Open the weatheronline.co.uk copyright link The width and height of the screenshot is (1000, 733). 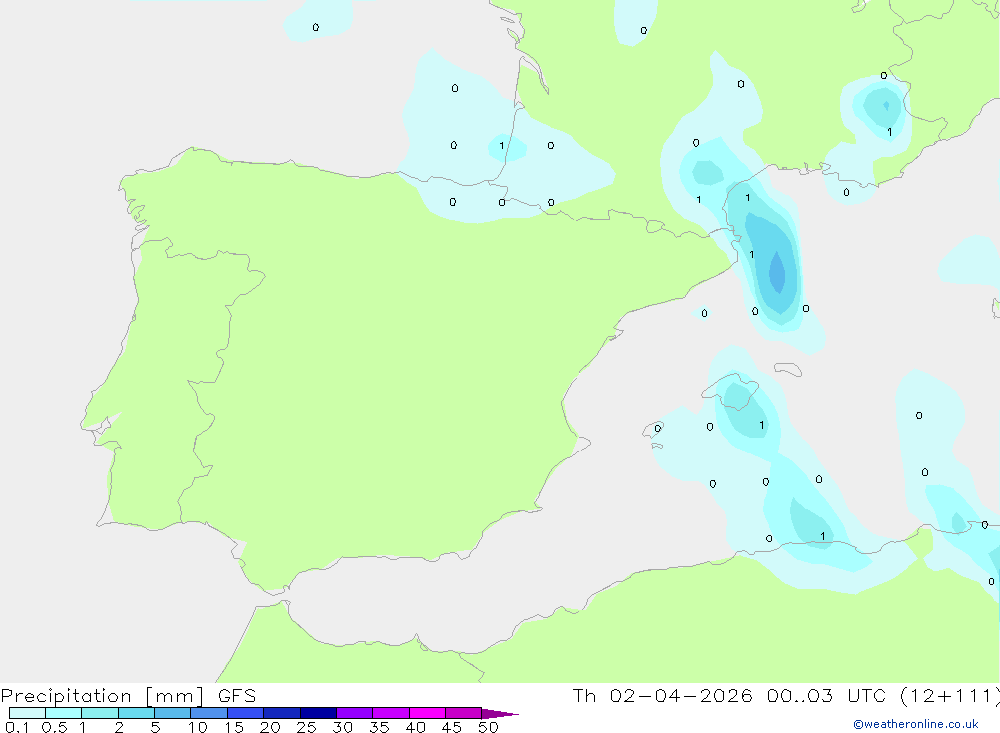point(916,724)
